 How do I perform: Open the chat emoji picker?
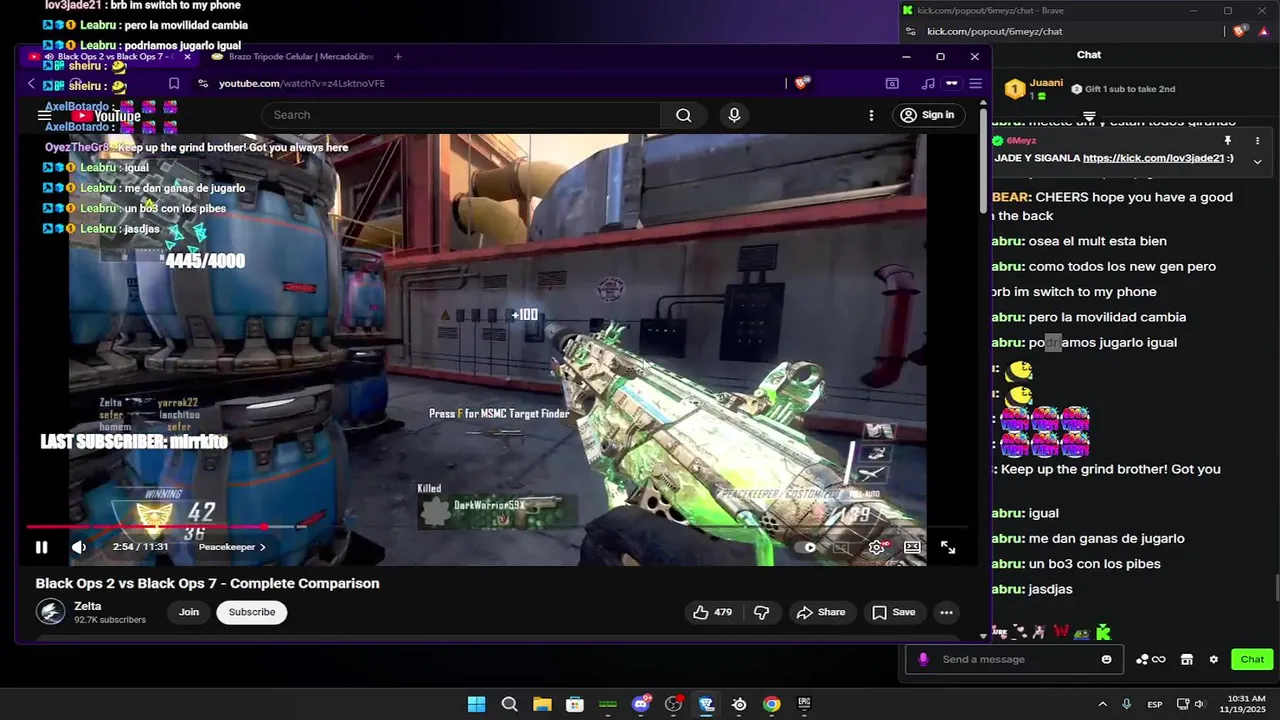[x=1106, y=659]
